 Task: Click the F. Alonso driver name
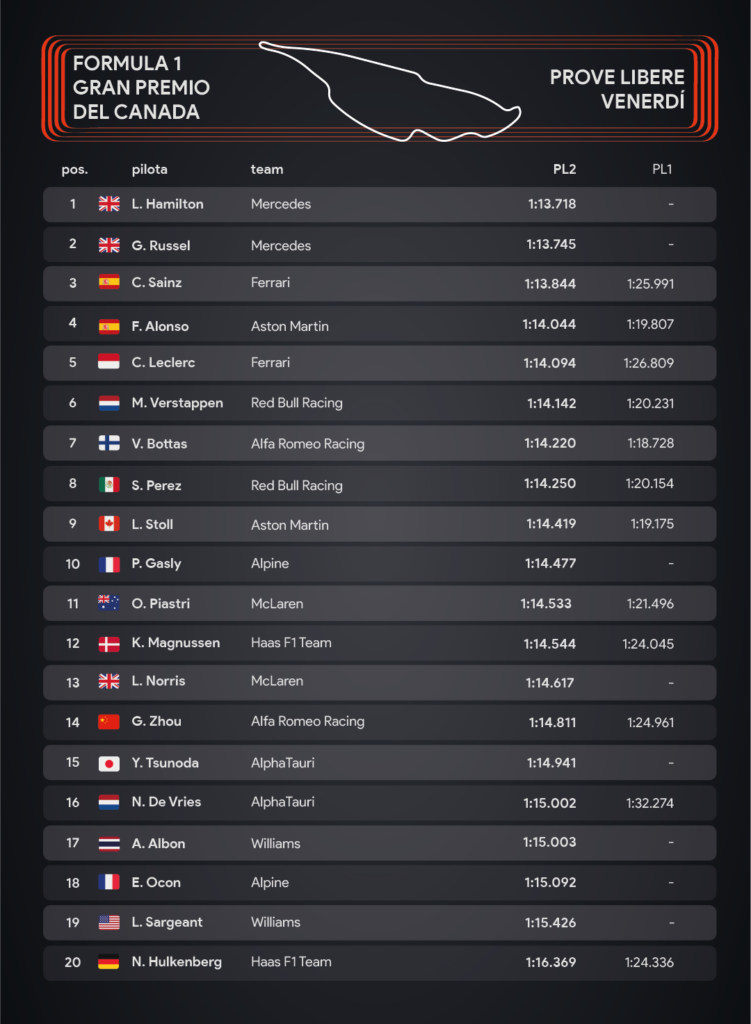point(160,326)
